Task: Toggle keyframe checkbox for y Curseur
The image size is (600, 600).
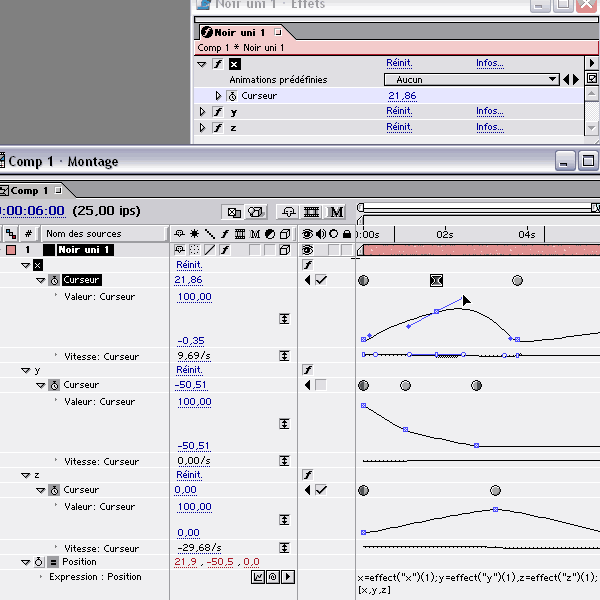Action: [x=321, y=385]
